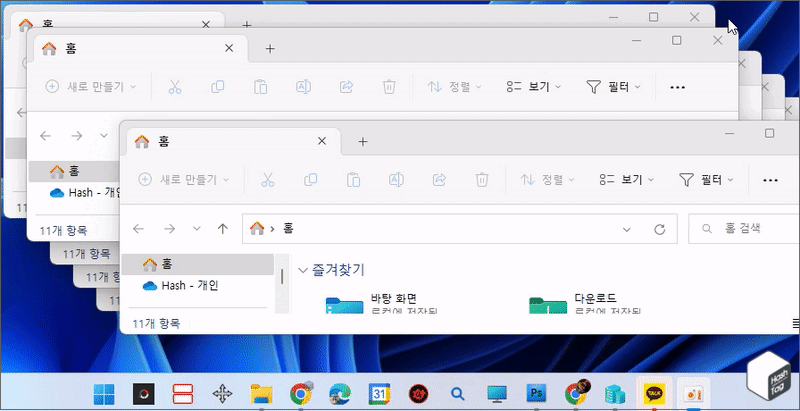Click Share icon in front window toolbar
Viewport: 800px width, 411px height.
tap(439, 179)
